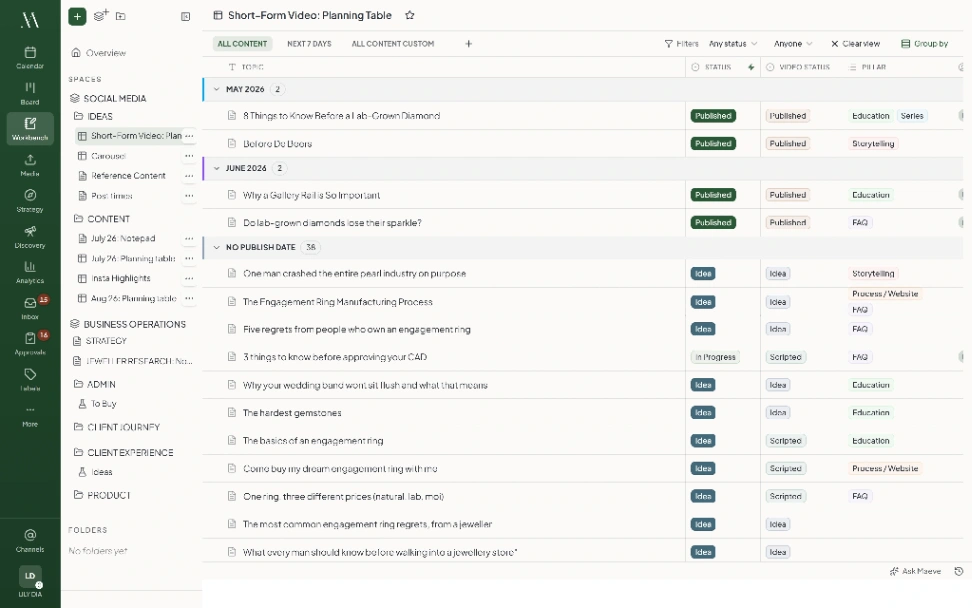This screenshot has width=972, height=608.
Task: Click the add space layers icon
Action: click(x=100, y=15)
